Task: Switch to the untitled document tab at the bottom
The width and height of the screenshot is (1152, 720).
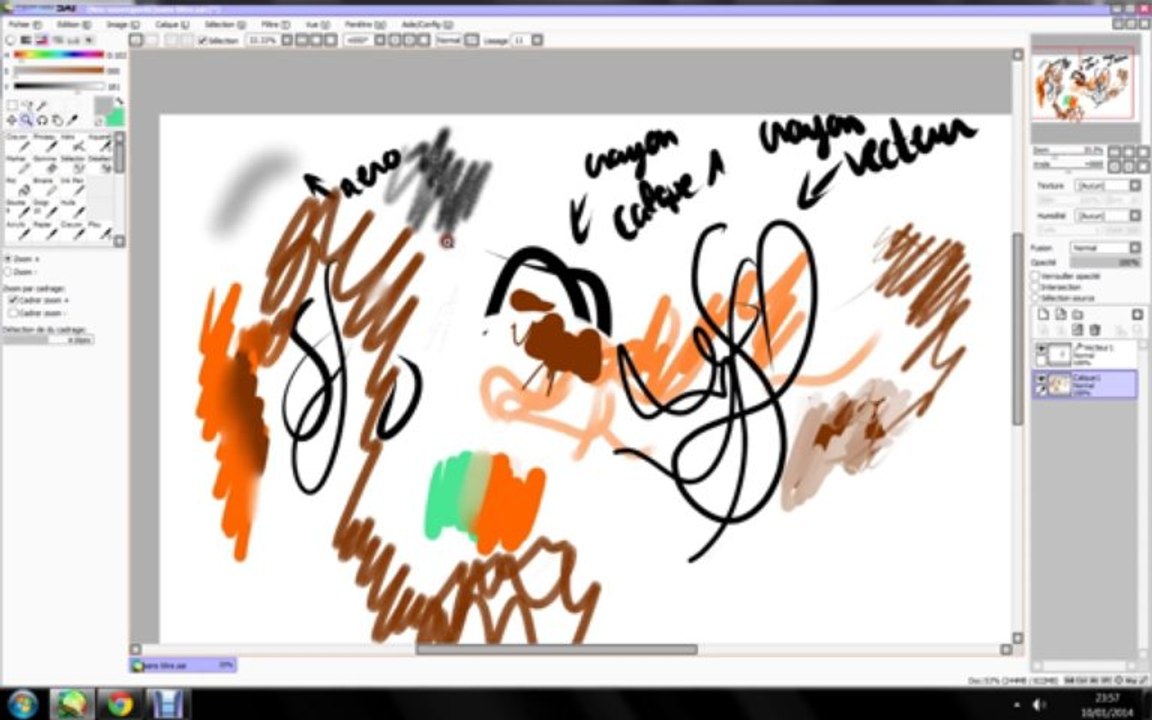Action: [183, 665]
